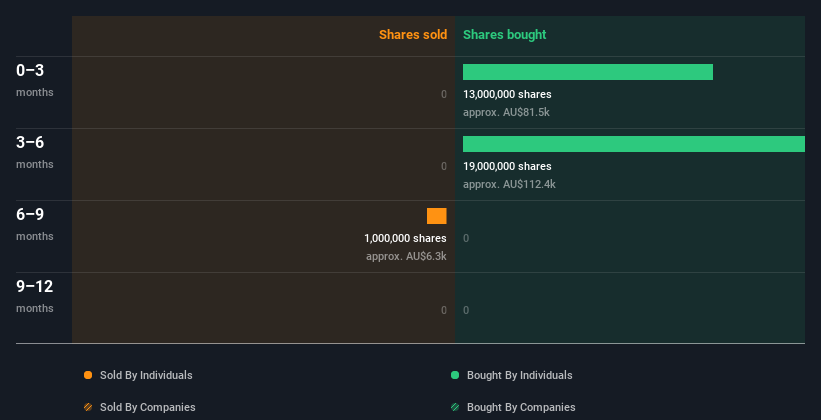The width and height of the screenshot is (821, 420).
Task: Click the 1,000,000 shares sold label
Action: tap(405, 238)
